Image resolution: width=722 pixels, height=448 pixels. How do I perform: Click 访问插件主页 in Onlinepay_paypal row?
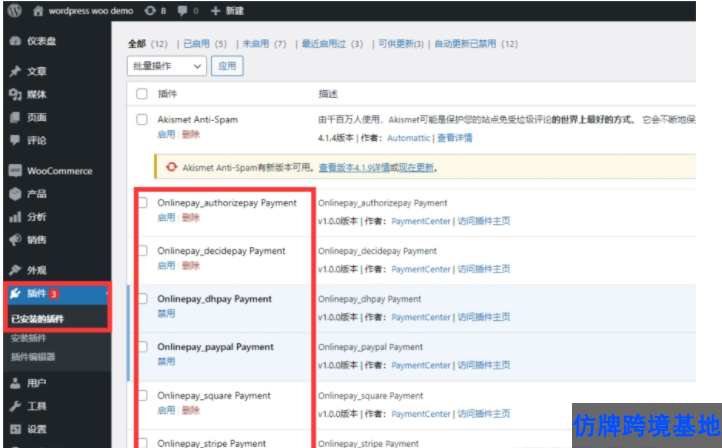point(483,365)
